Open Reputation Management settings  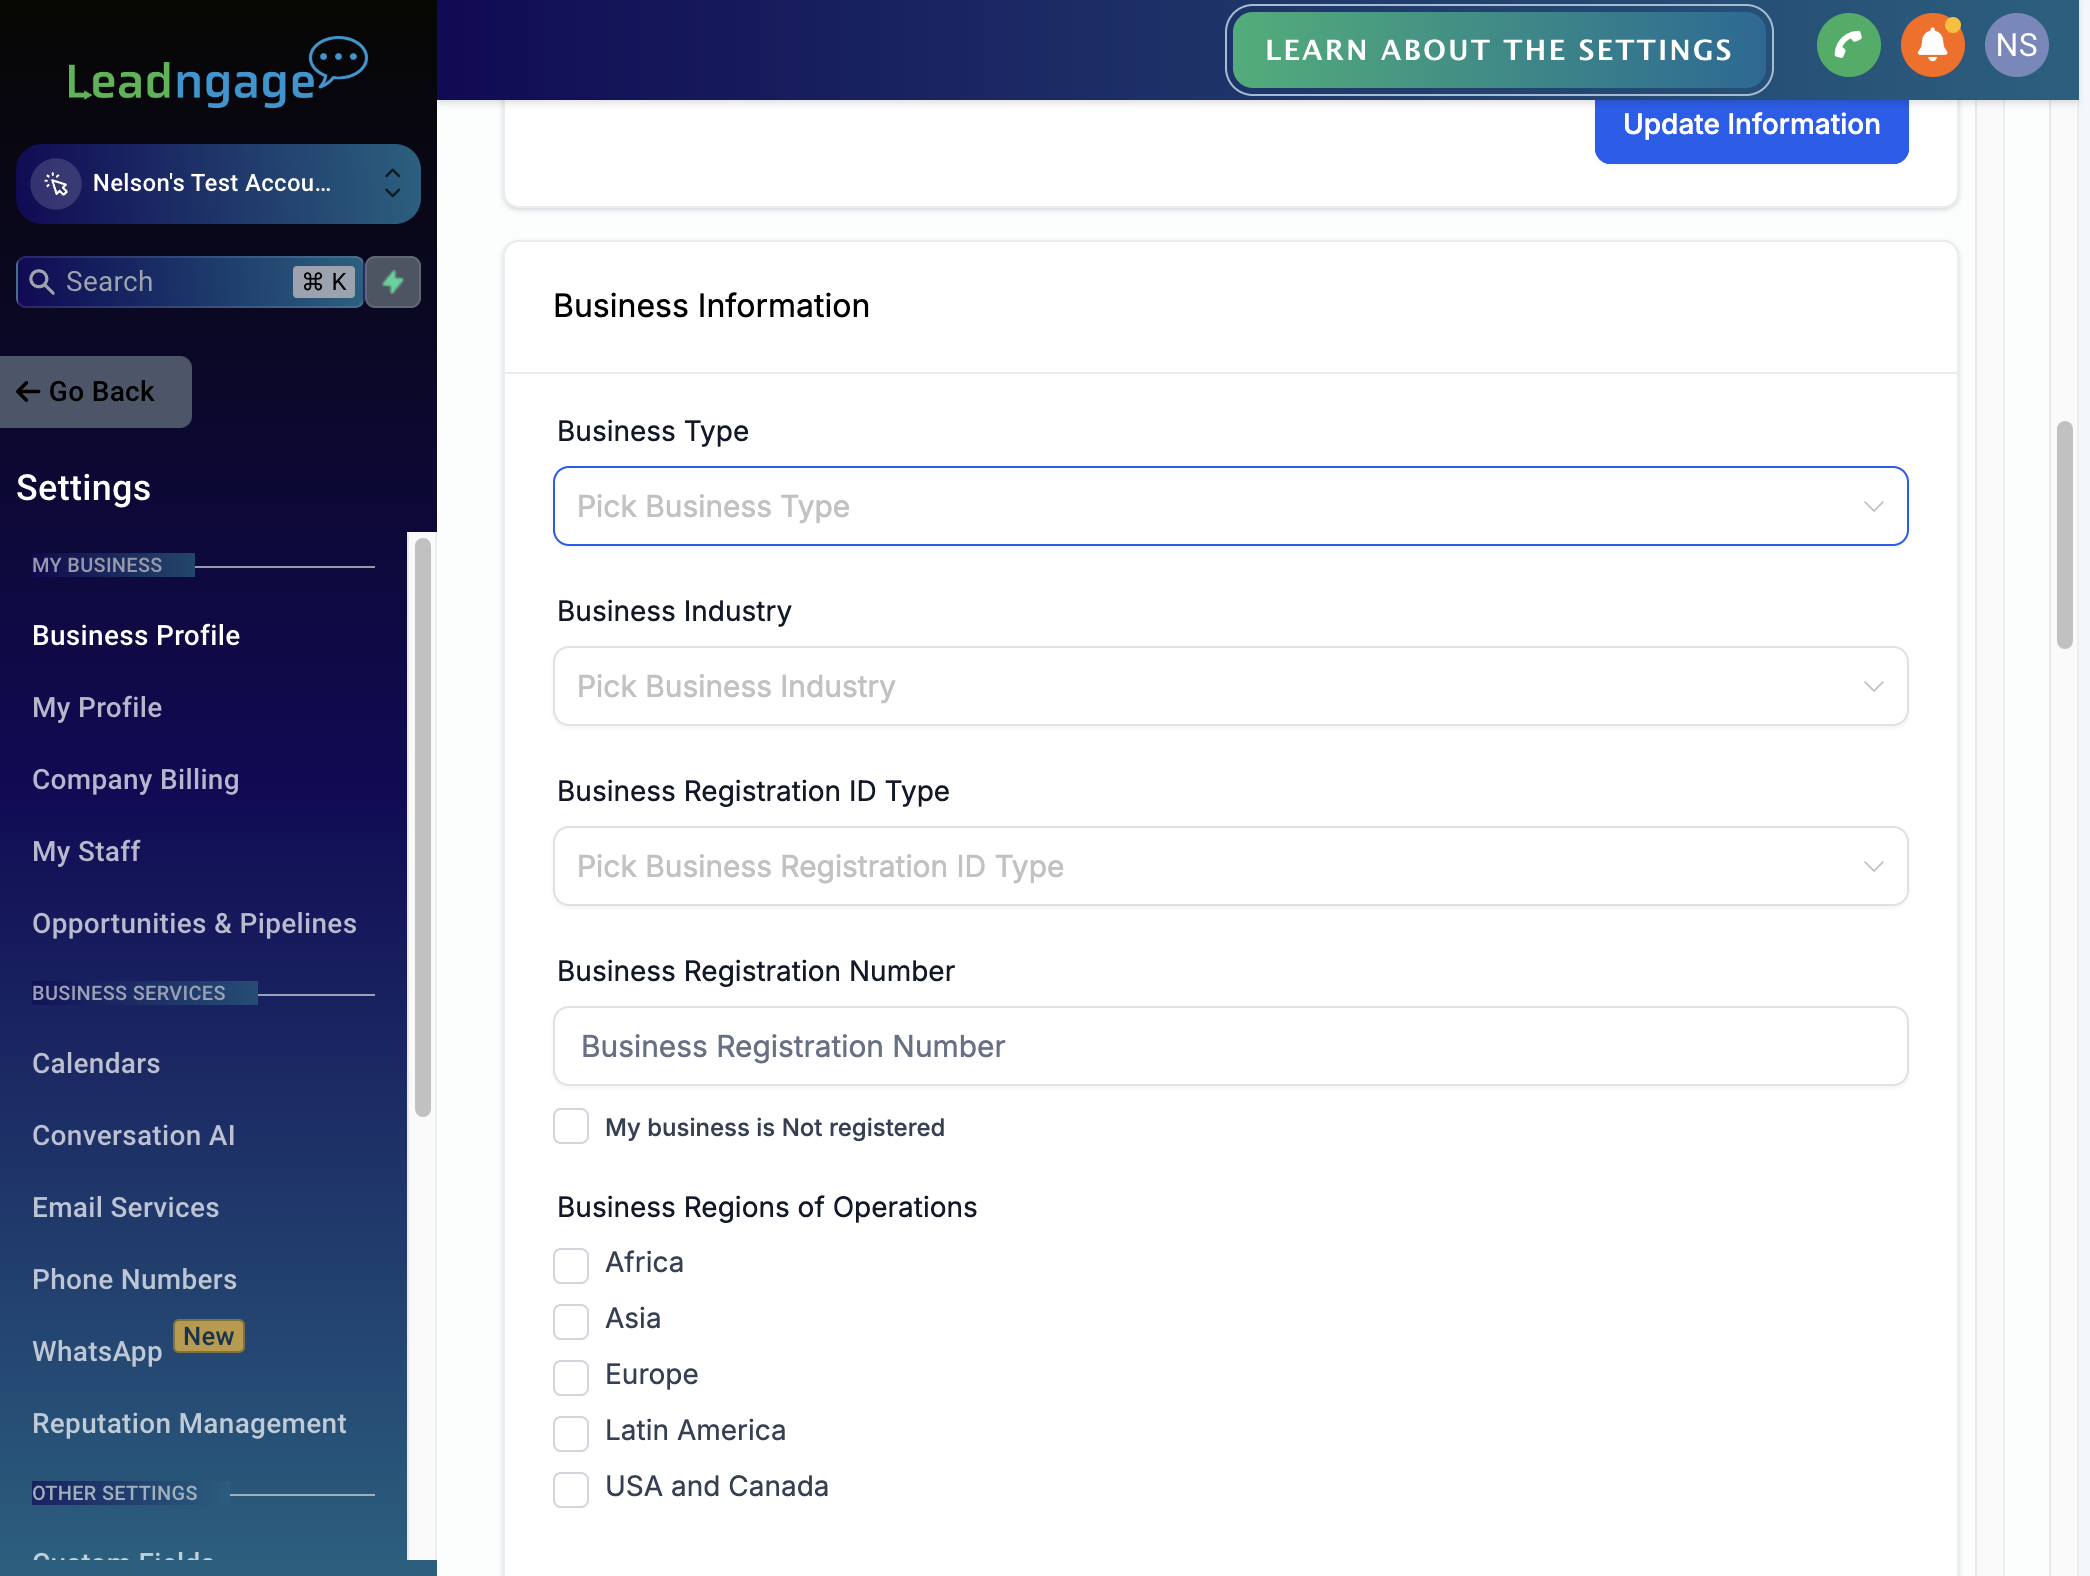[189, 1424]
